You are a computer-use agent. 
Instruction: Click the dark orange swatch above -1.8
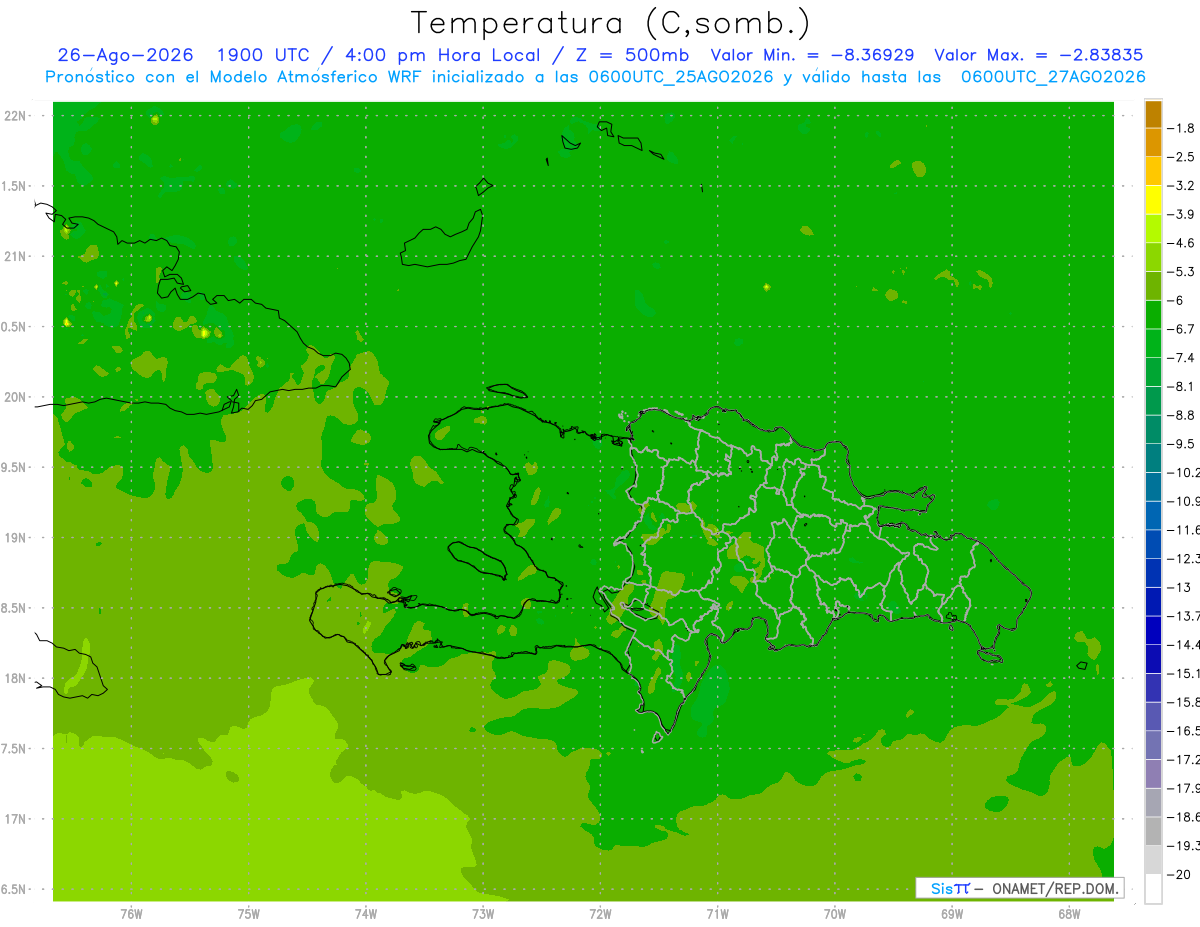point(1153,113)
